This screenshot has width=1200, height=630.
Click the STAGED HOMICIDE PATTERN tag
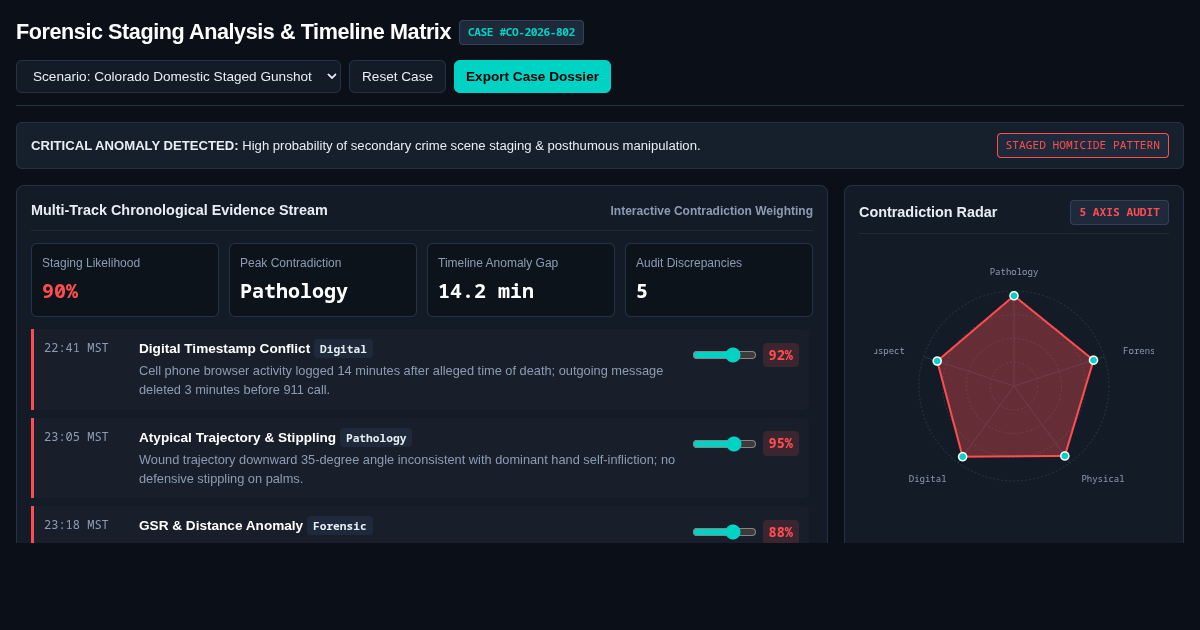1083,146
